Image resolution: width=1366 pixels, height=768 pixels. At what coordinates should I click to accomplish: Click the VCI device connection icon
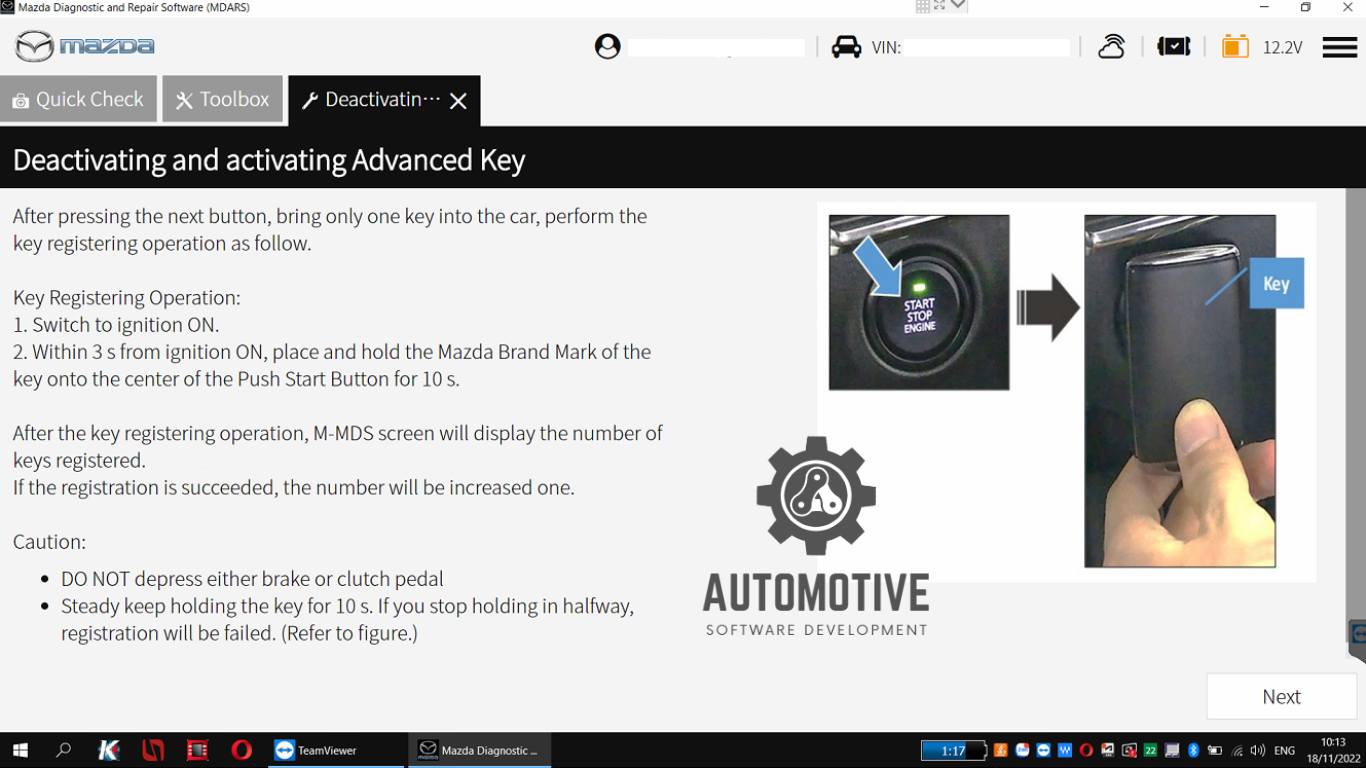(x=1173, y=47)
